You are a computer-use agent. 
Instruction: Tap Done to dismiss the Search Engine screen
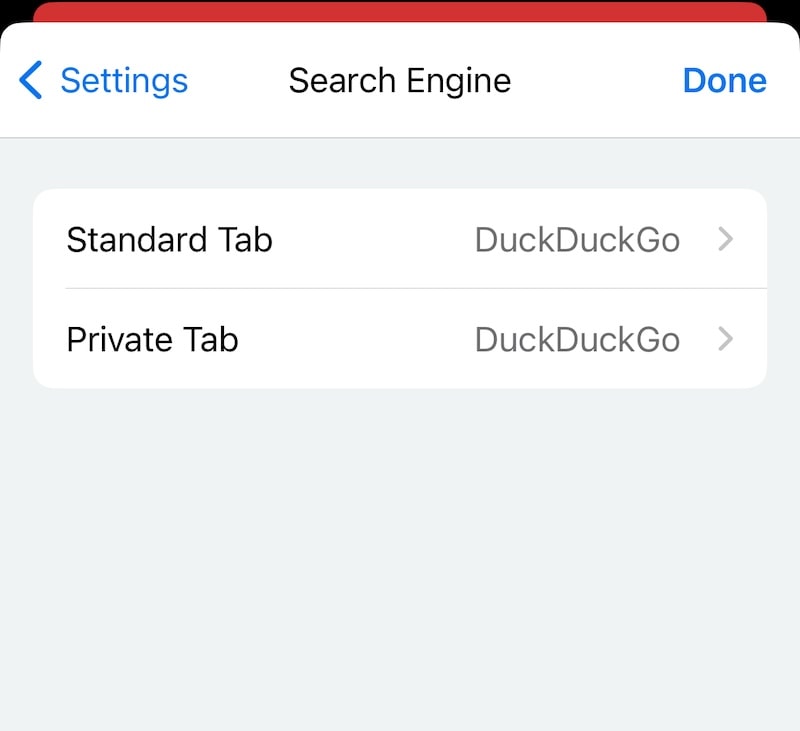(x=724, y=80)
